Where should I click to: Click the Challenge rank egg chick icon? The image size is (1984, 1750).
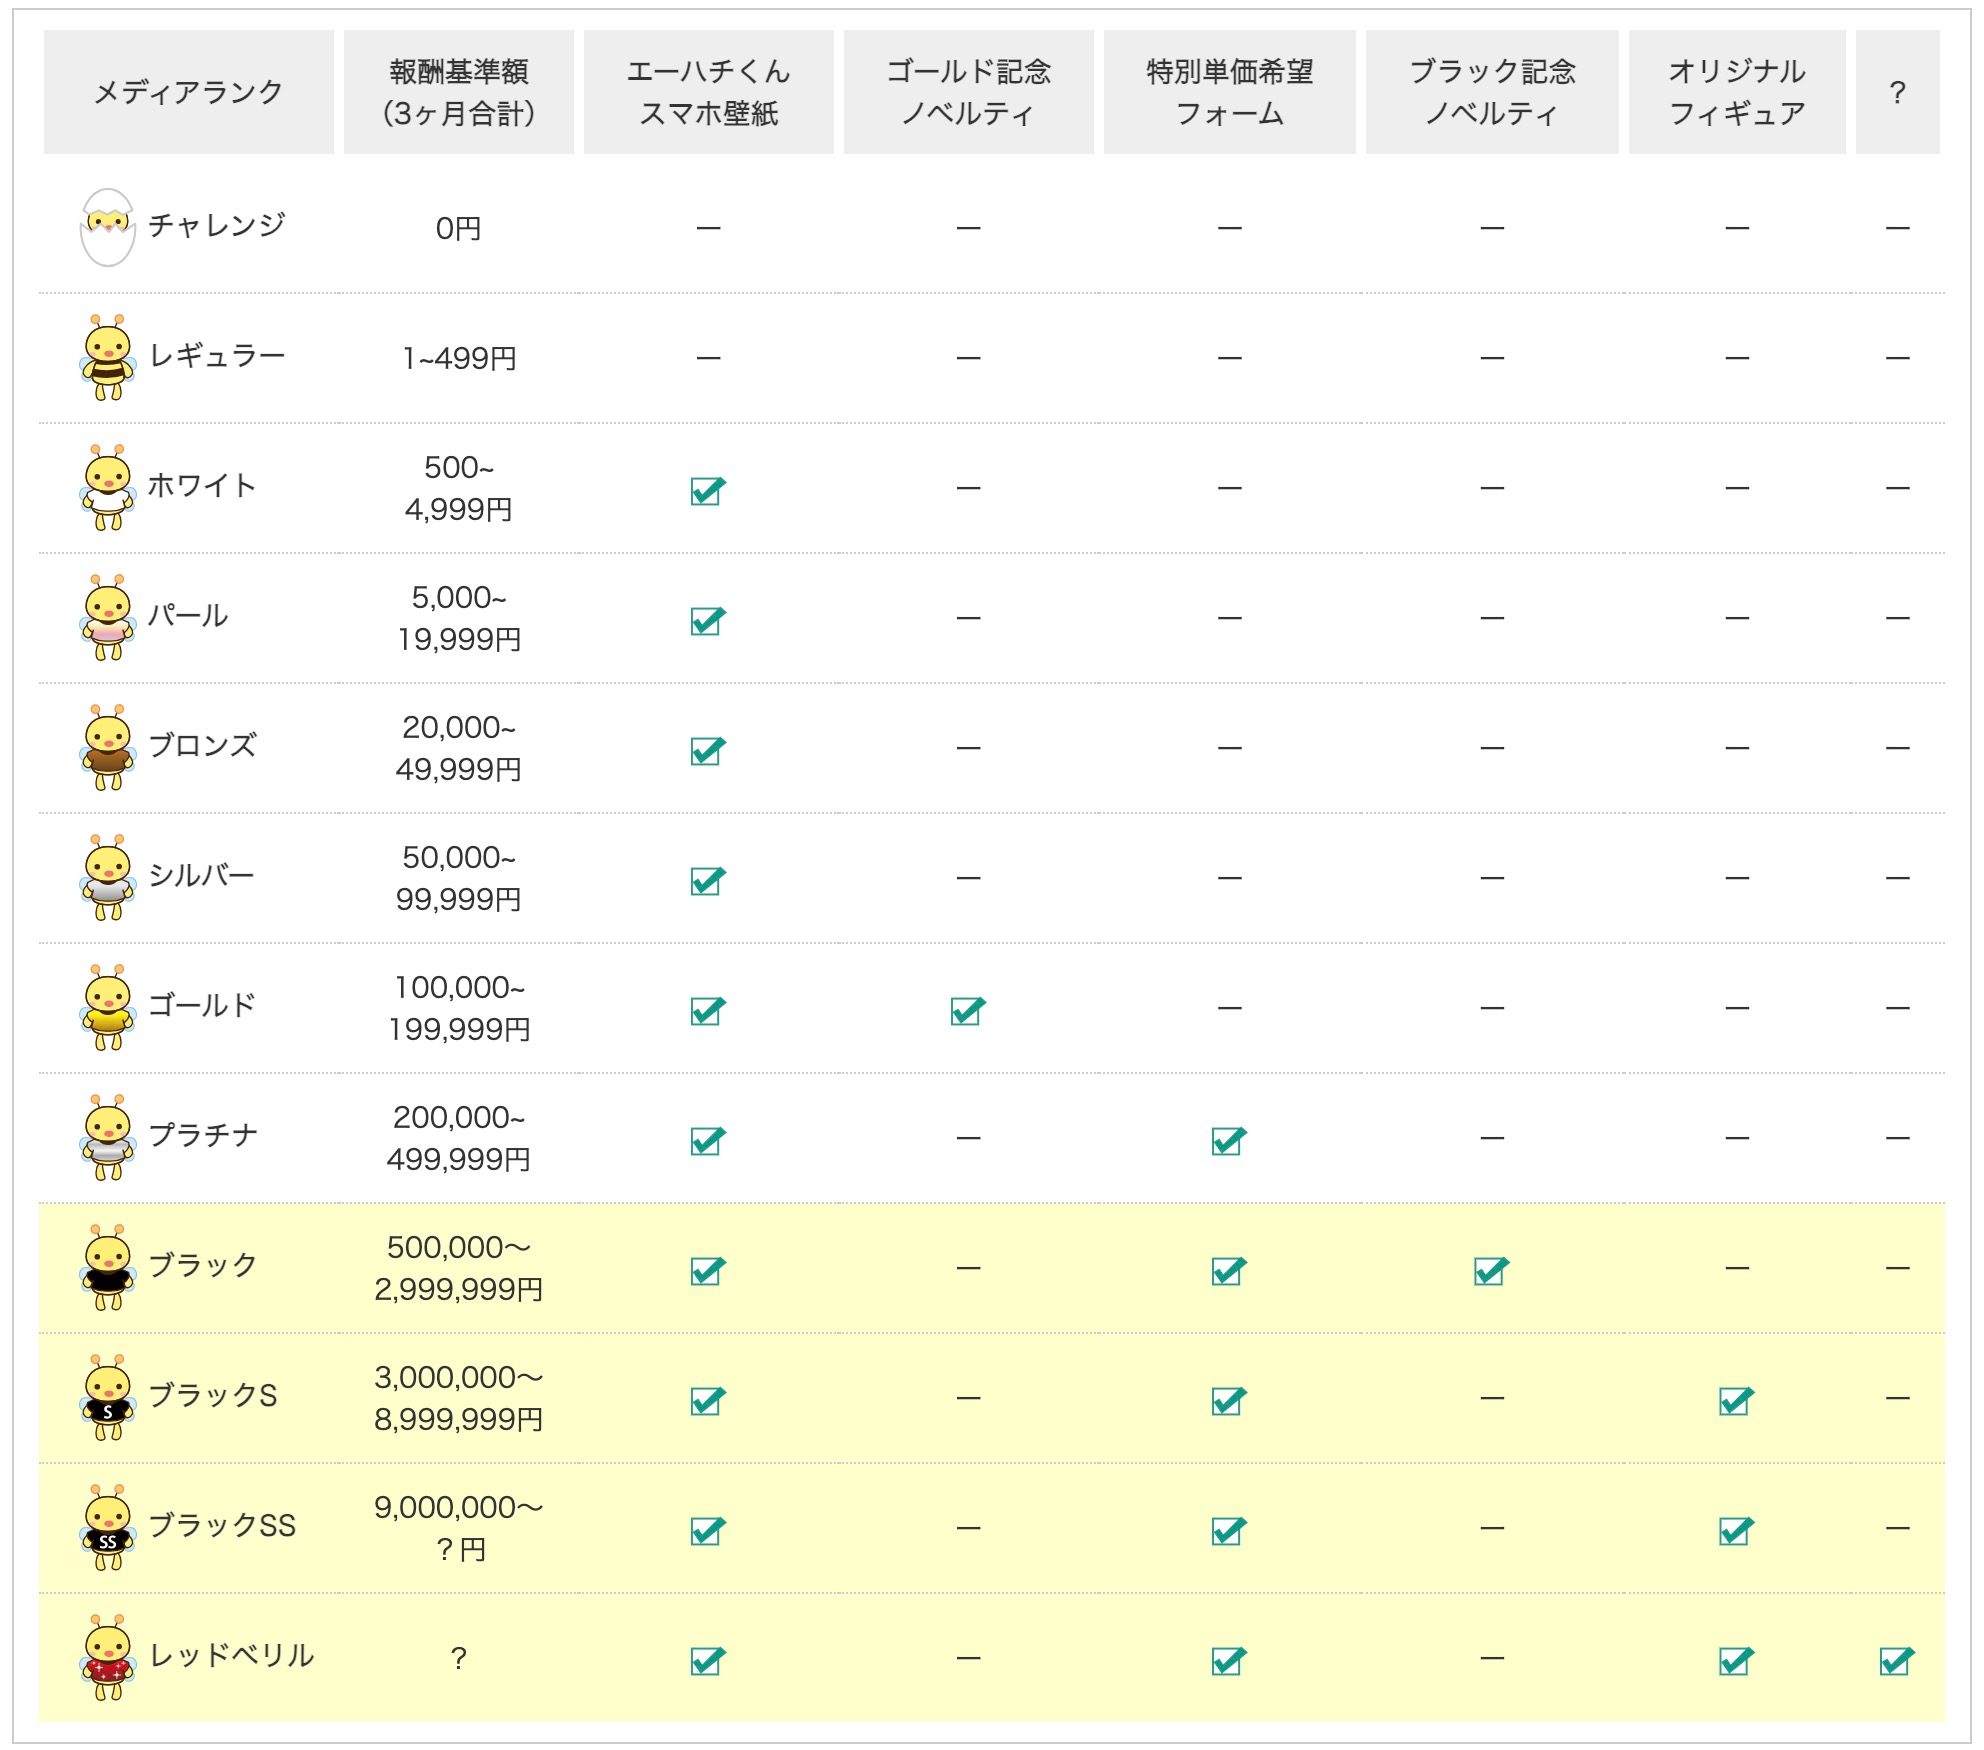pos(107,227)
